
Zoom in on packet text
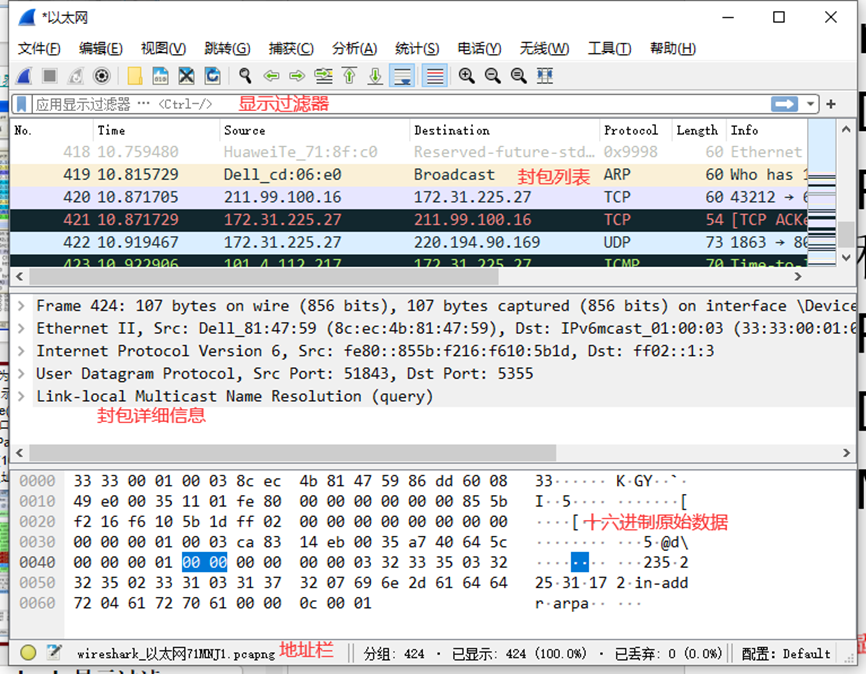pyautogui.click(x=467, y=76)
